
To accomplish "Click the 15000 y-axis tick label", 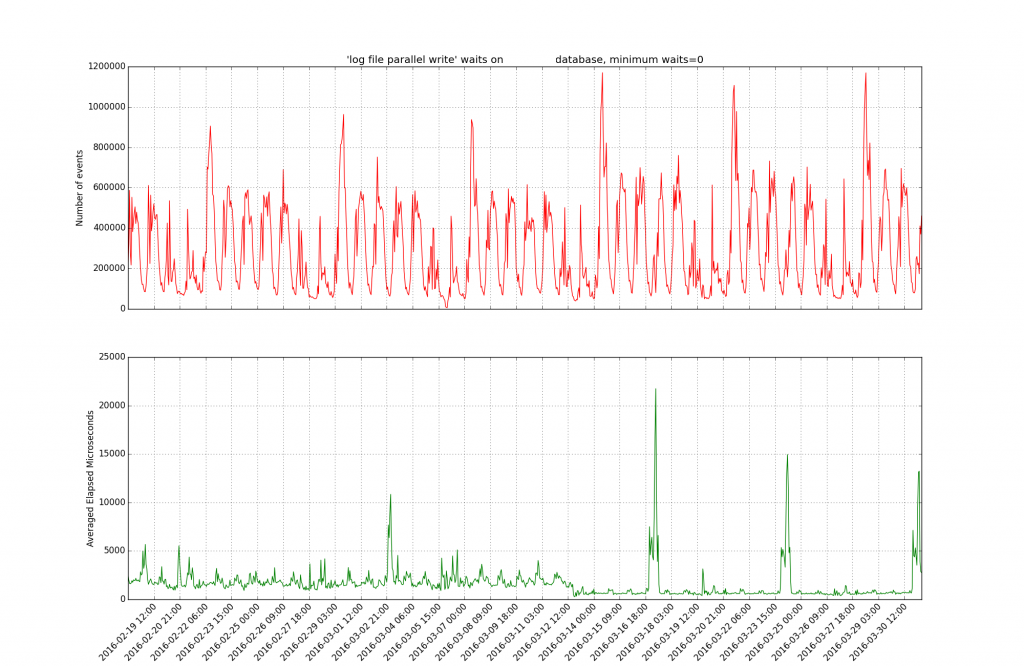I will (x=109, y=454).
